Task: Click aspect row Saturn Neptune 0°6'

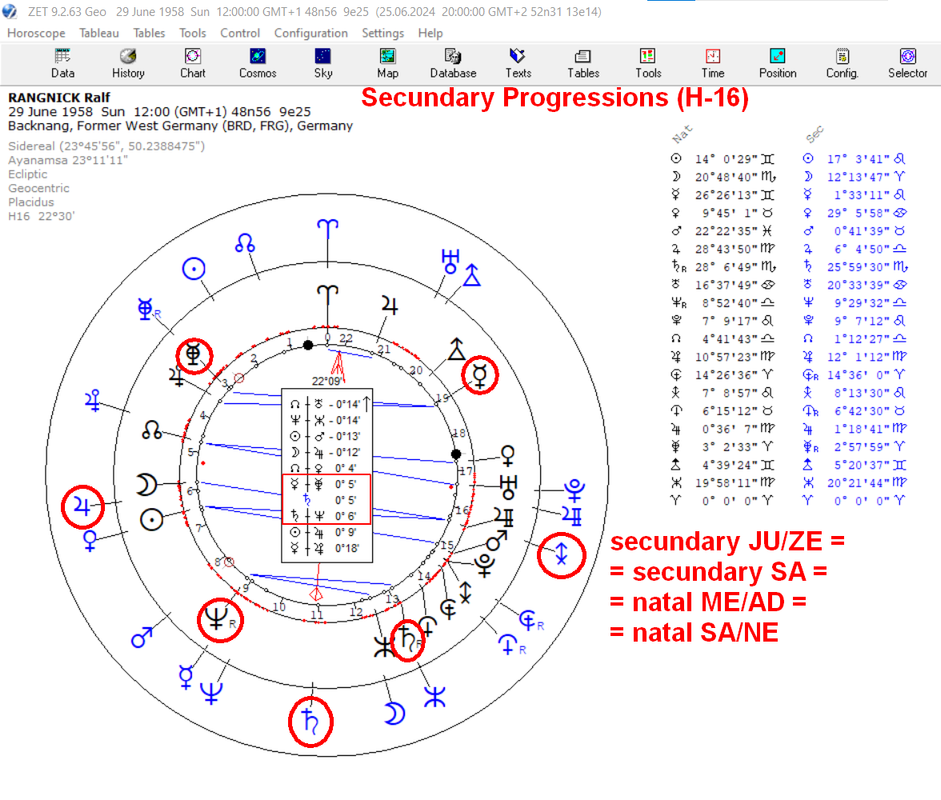Action: click(324, 516)
